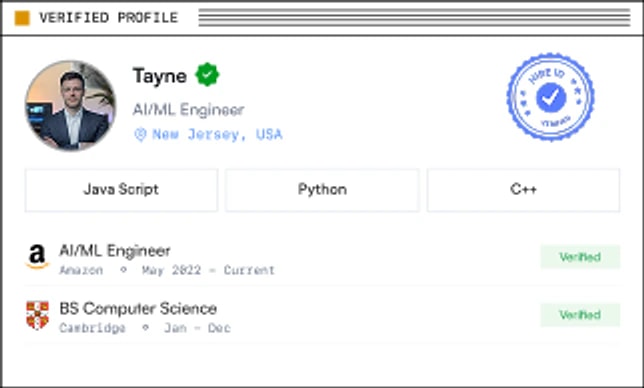Click the orange square beside Verified Profile
The image size is (644, 388).
pos(22,18)
